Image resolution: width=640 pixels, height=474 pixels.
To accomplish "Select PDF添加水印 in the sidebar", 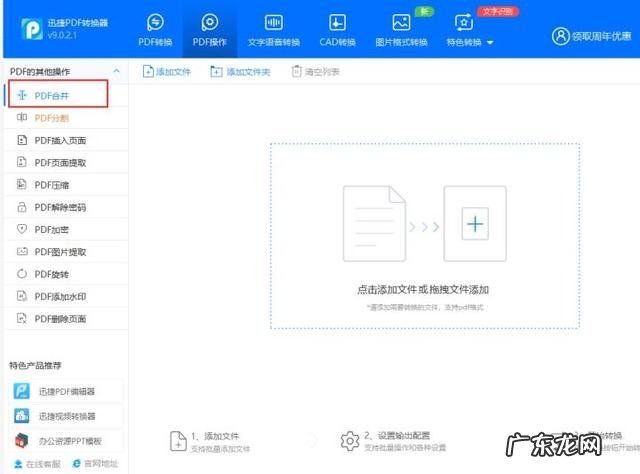I will coord(65,296).
